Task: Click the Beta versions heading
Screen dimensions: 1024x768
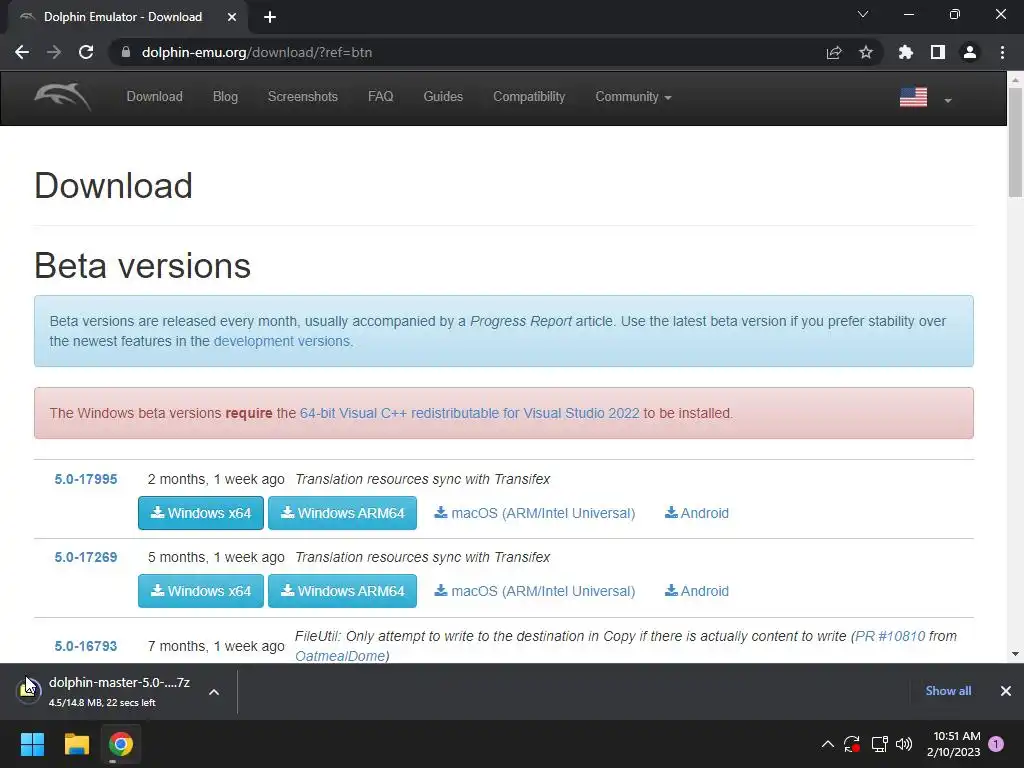Action: [x=142, y=266]
